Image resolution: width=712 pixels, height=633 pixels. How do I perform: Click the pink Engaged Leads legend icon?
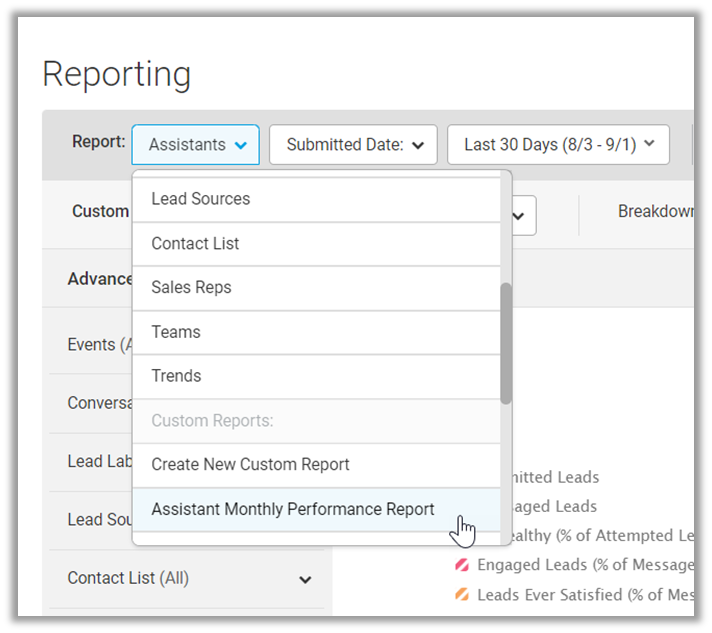(462, 566)
